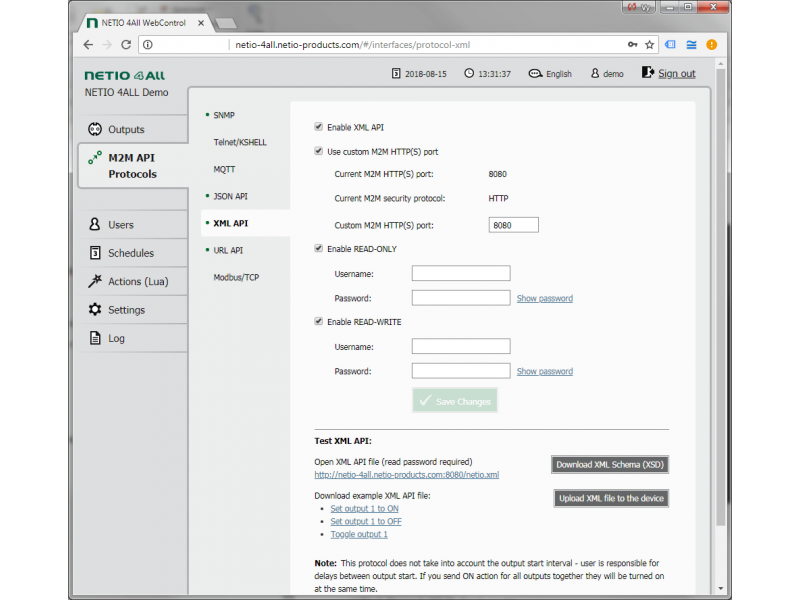Open the Schedules section
The width and height of the screenshot is (800, 600).
click(134, 253)
